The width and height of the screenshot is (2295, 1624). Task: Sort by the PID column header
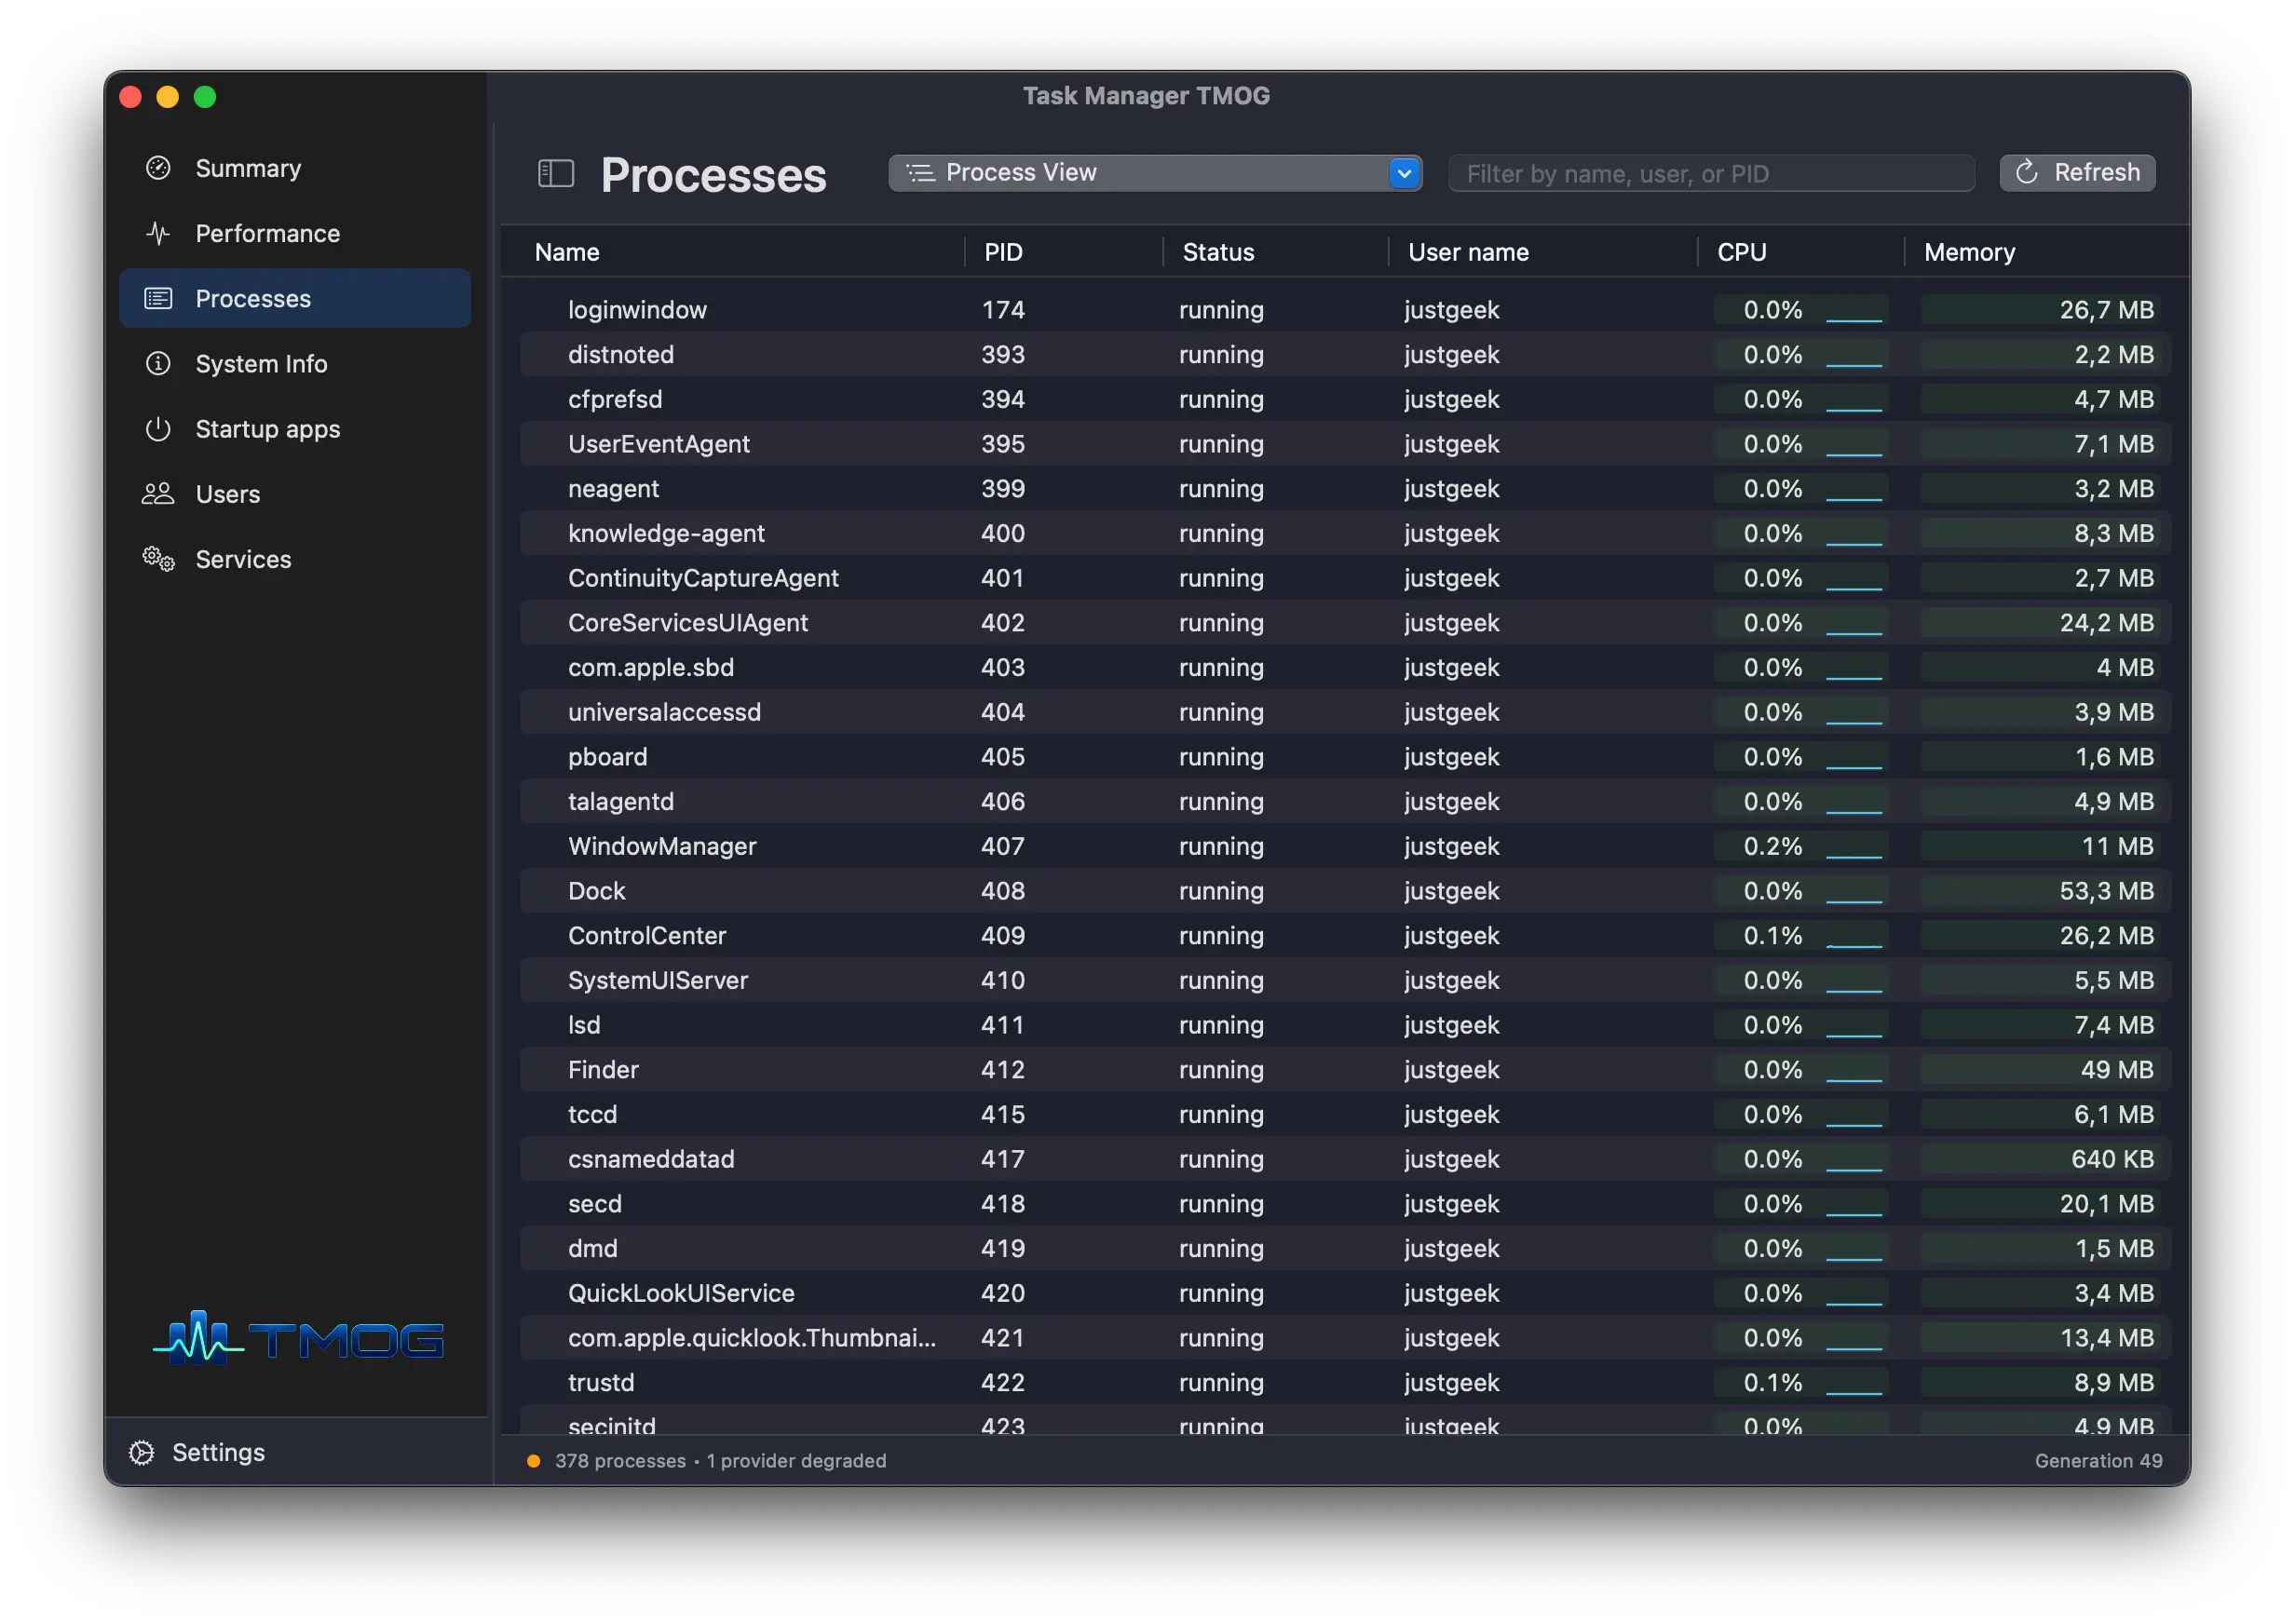1003,252
